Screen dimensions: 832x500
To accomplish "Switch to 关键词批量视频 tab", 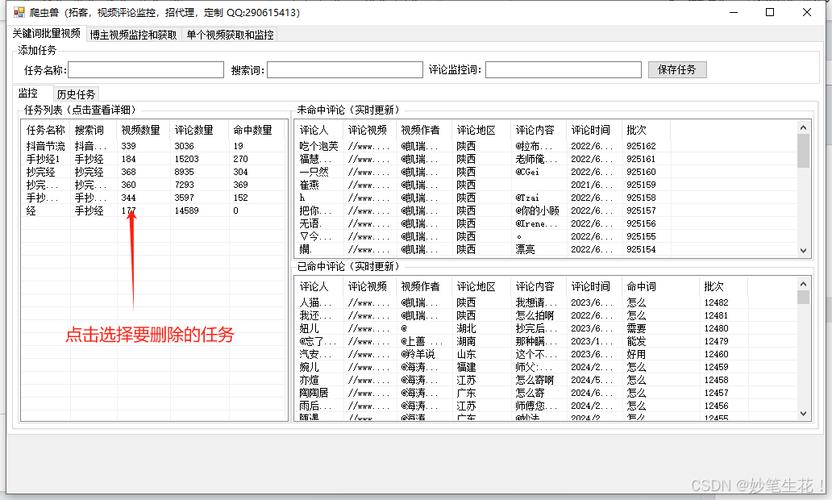I will click(46, 33).
